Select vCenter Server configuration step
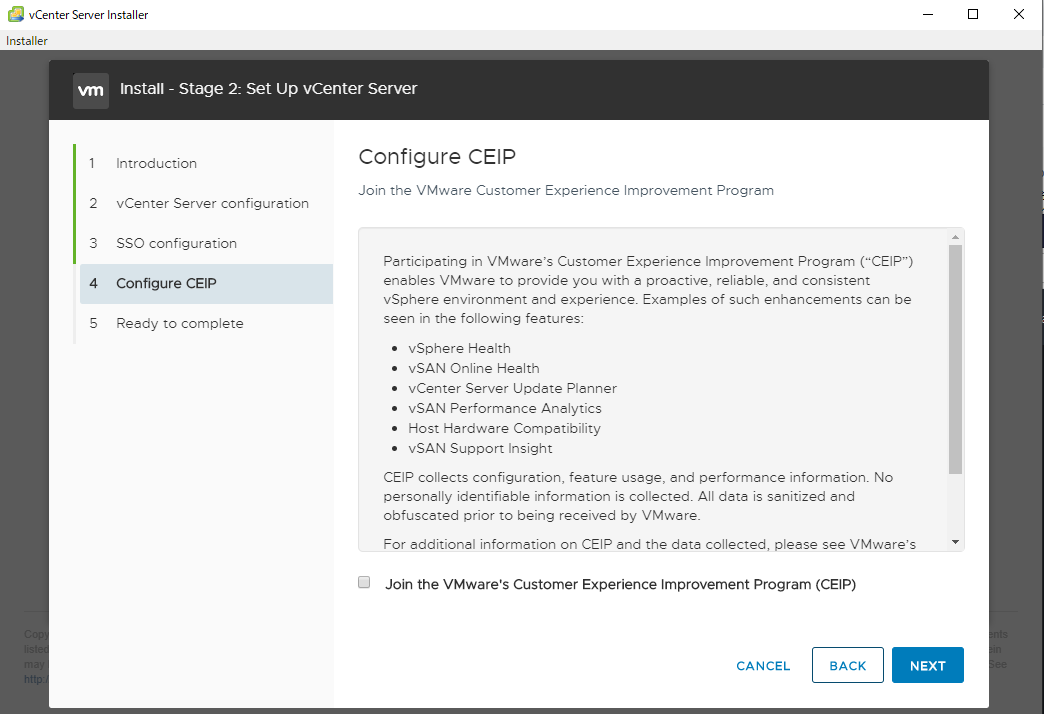The height and width of the screenshot is (714, 1044). (212, 203)
